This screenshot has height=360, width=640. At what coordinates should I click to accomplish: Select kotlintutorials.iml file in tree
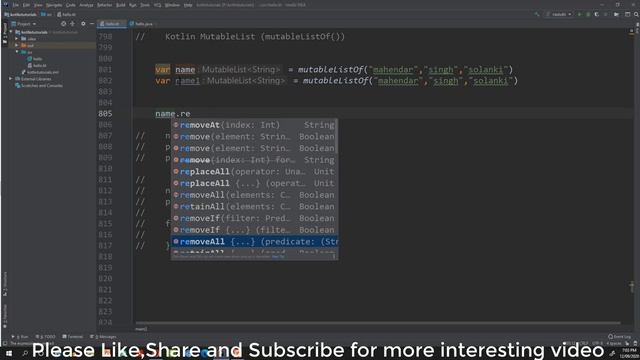pos(40,72)
